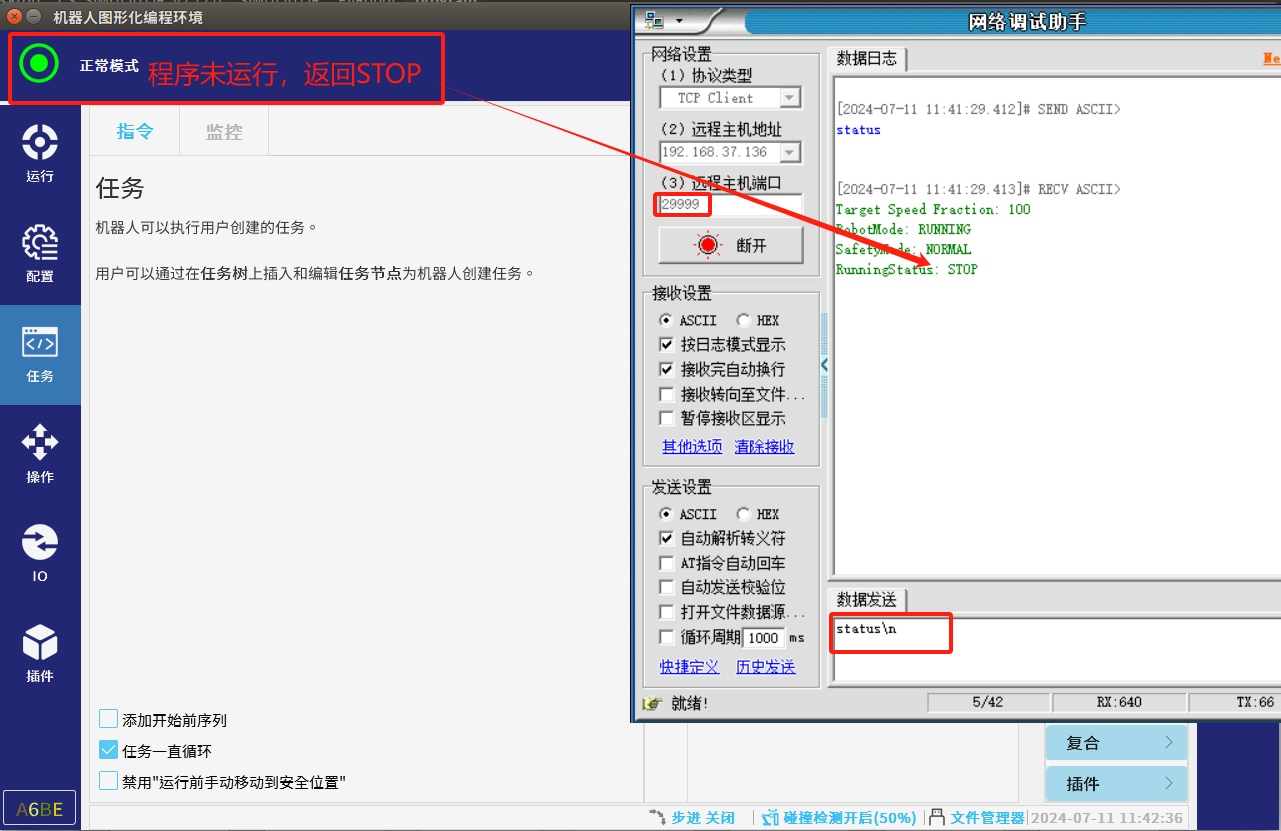Click the 清除接收 link

coord(764,447)
